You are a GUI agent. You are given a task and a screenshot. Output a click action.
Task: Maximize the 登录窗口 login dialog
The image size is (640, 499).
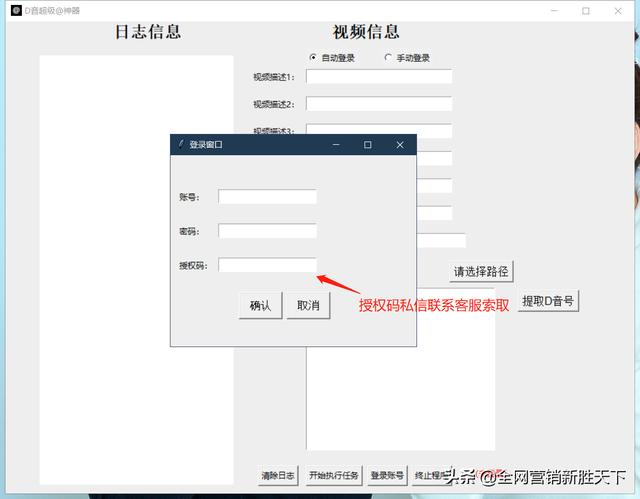pos(367,145)
